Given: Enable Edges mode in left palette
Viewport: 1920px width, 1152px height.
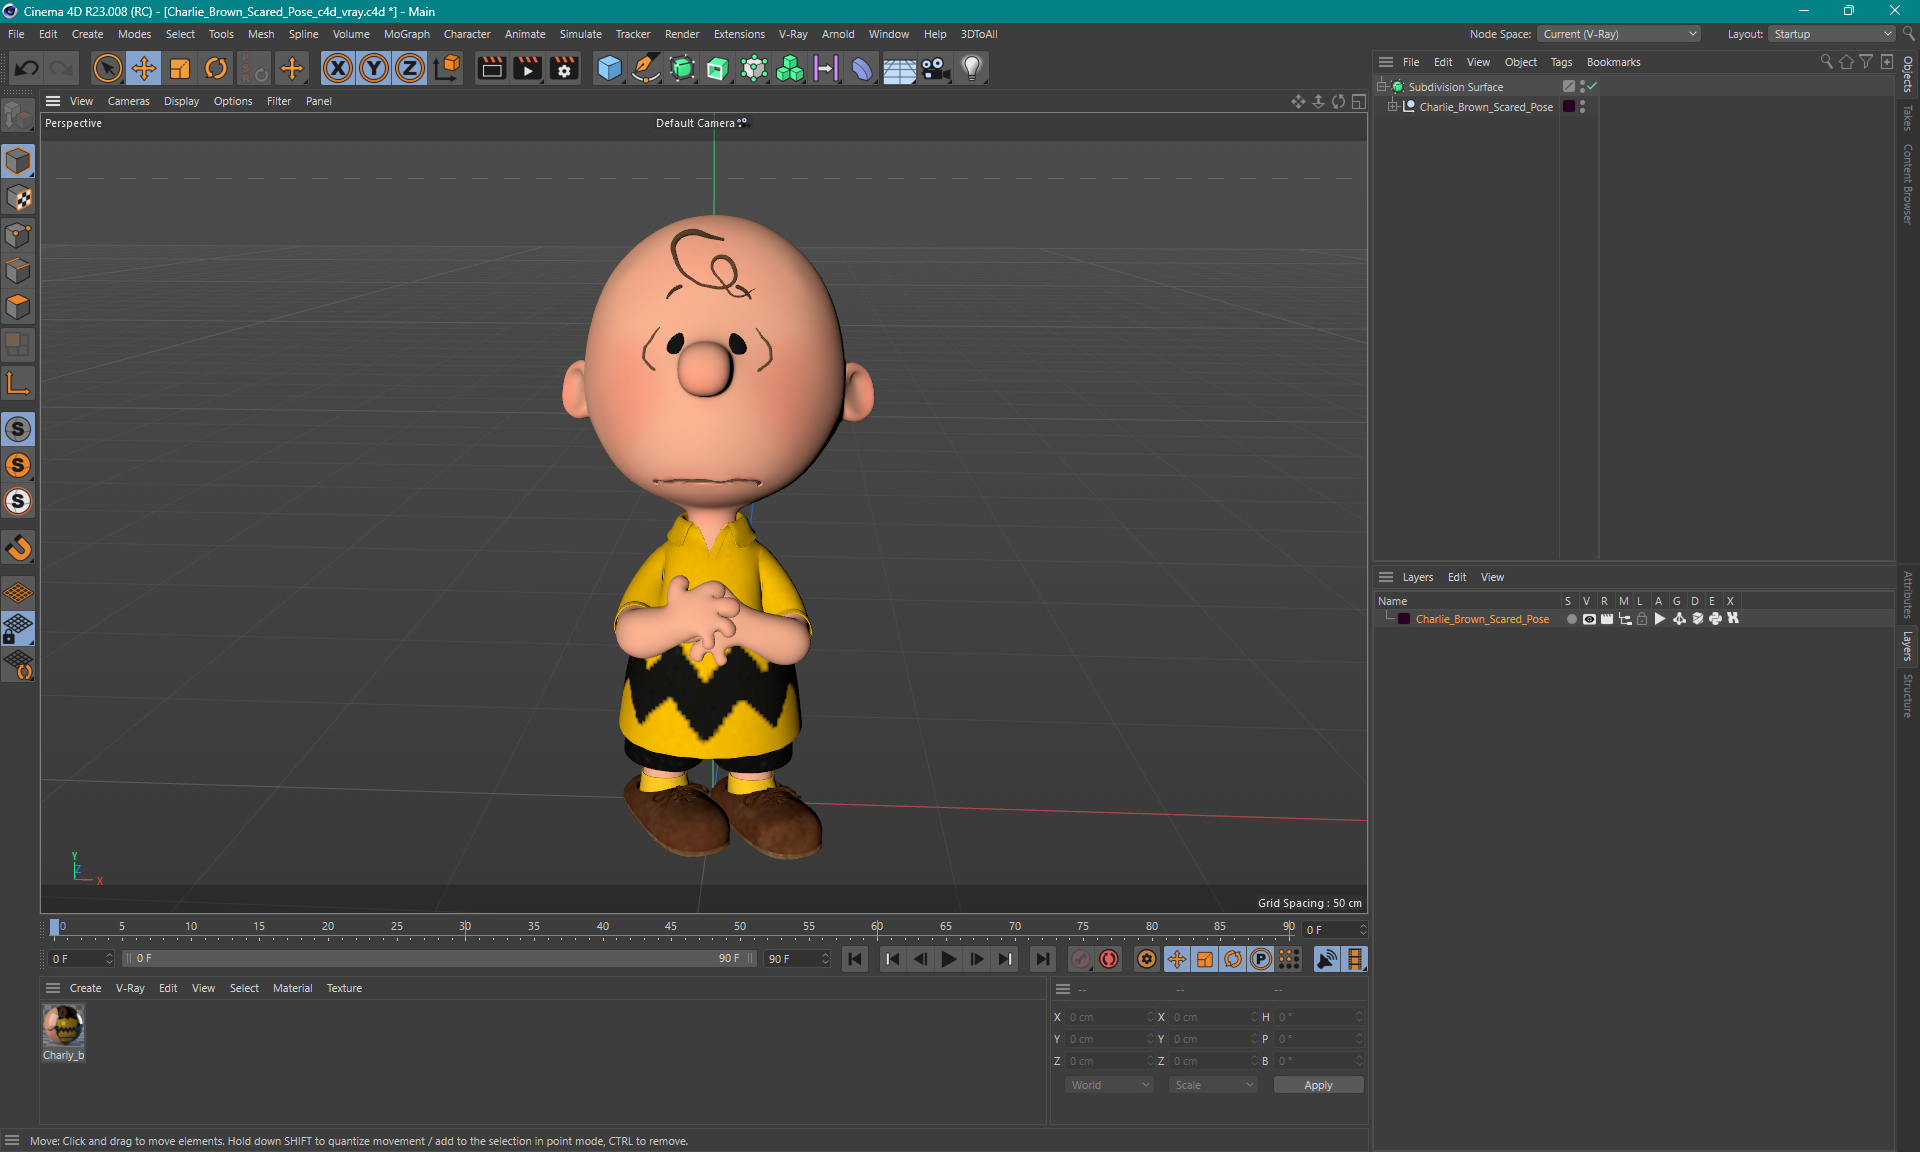Looking at the screenshot, I should coord(18,271).
